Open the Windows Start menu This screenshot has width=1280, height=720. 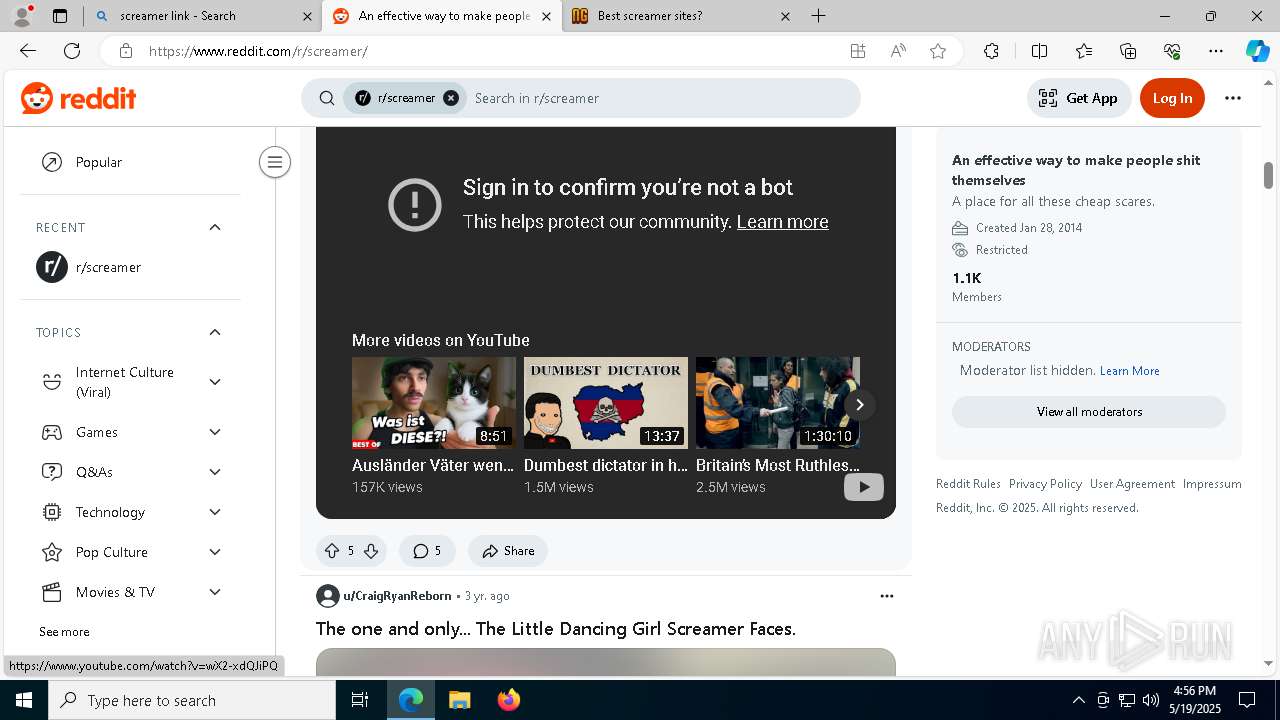click(x=24, y=700)
